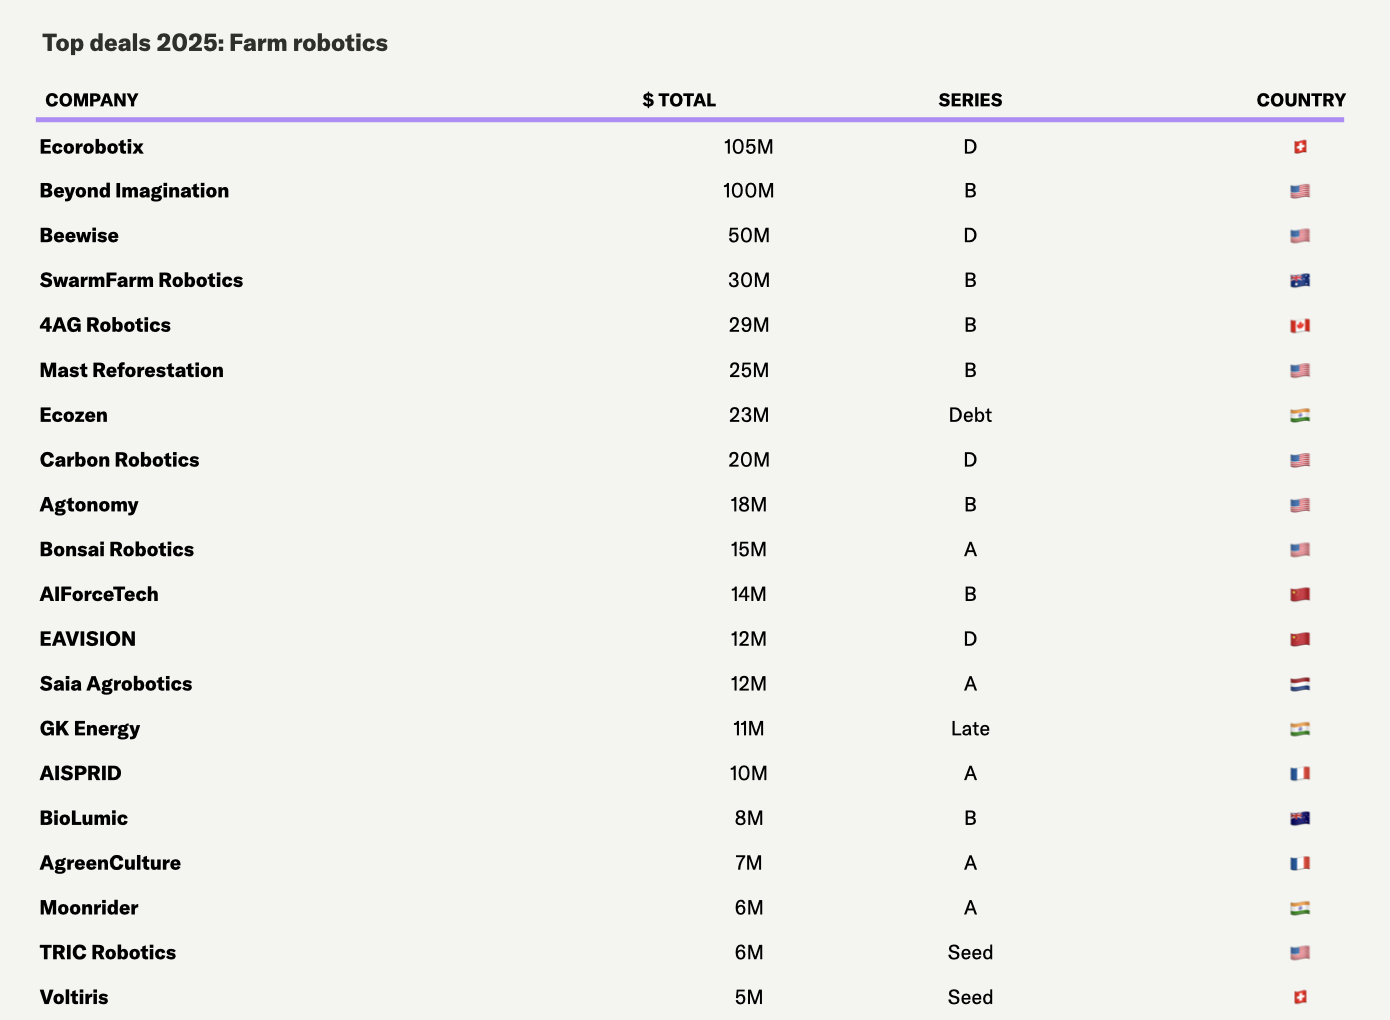Screen dimensions: 1390x1020
Task: Click the SERIES column header
Action: point(970,100)
